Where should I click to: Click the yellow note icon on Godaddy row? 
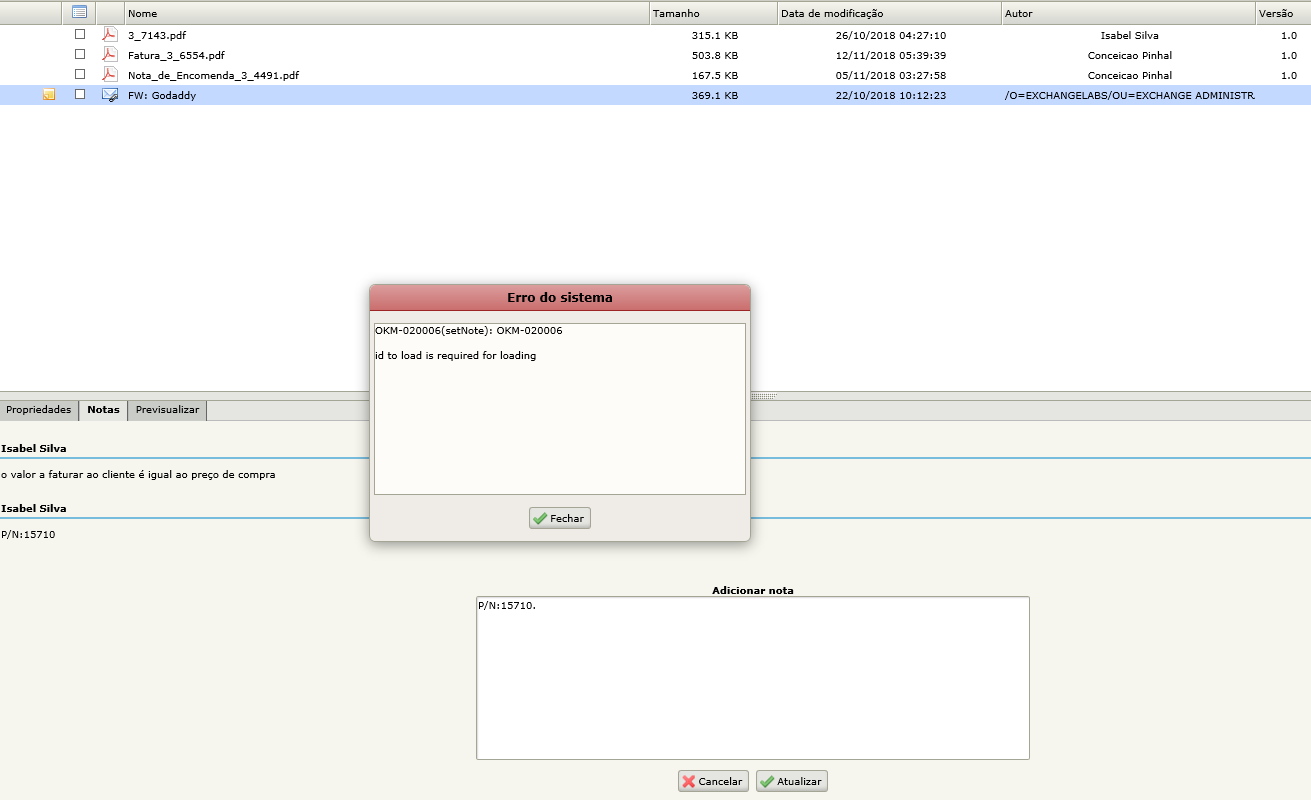click(49, 95)
